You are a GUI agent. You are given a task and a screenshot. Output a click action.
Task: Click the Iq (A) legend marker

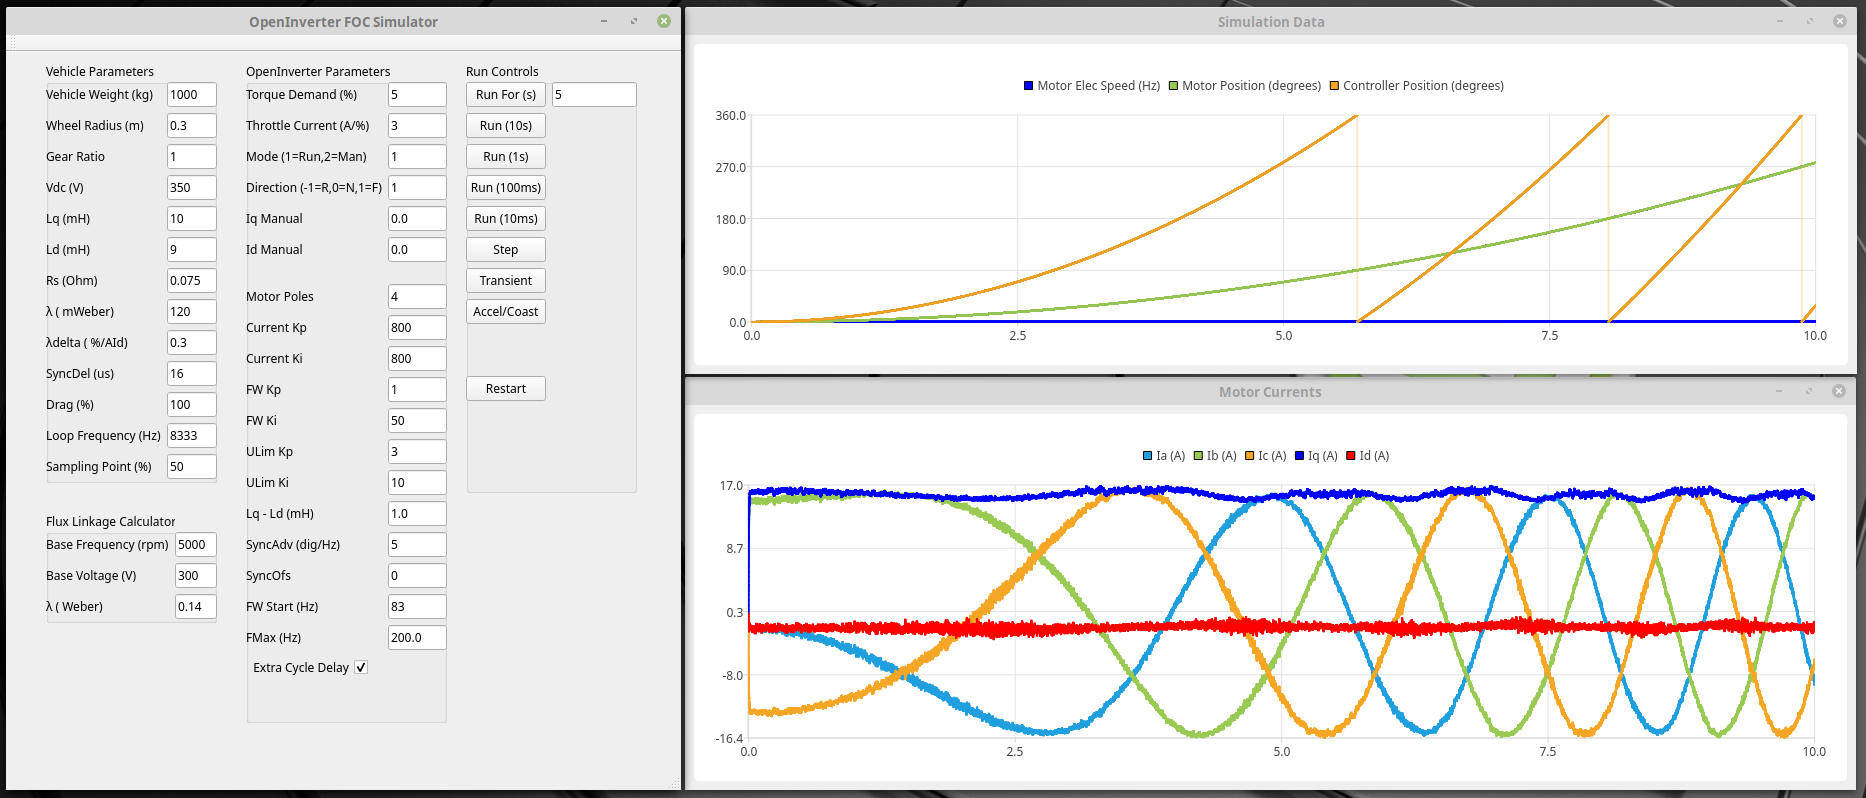coord(1300,456)
